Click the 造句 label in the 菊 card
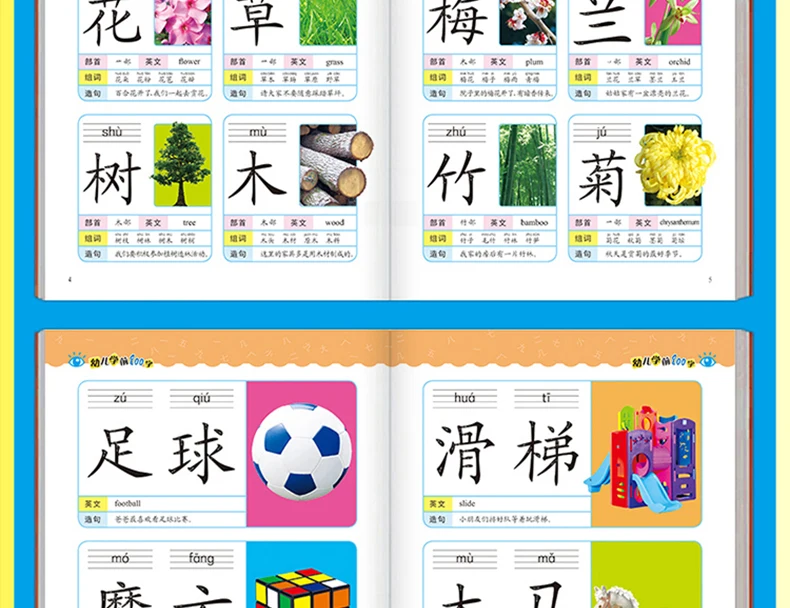The image size is (790, 608). tap(583, 254)
